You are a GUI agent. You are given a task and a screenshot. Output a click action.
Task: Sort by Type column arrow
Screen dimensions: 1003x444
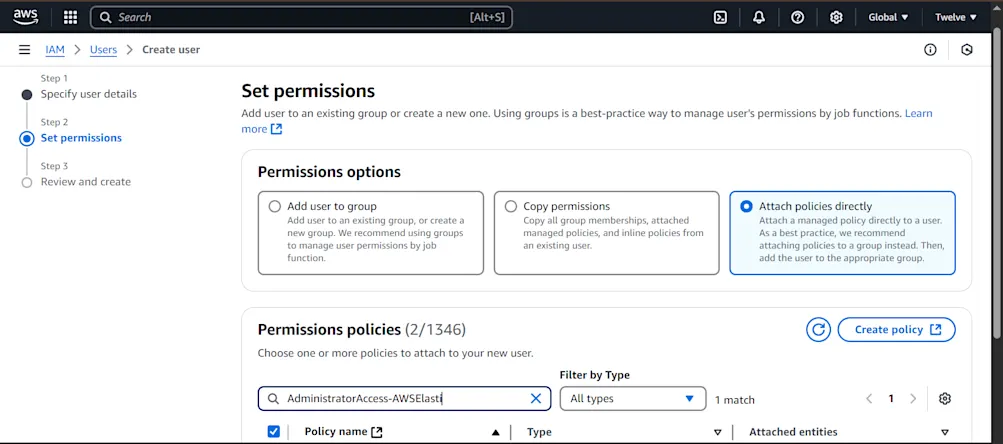[717, 432]
